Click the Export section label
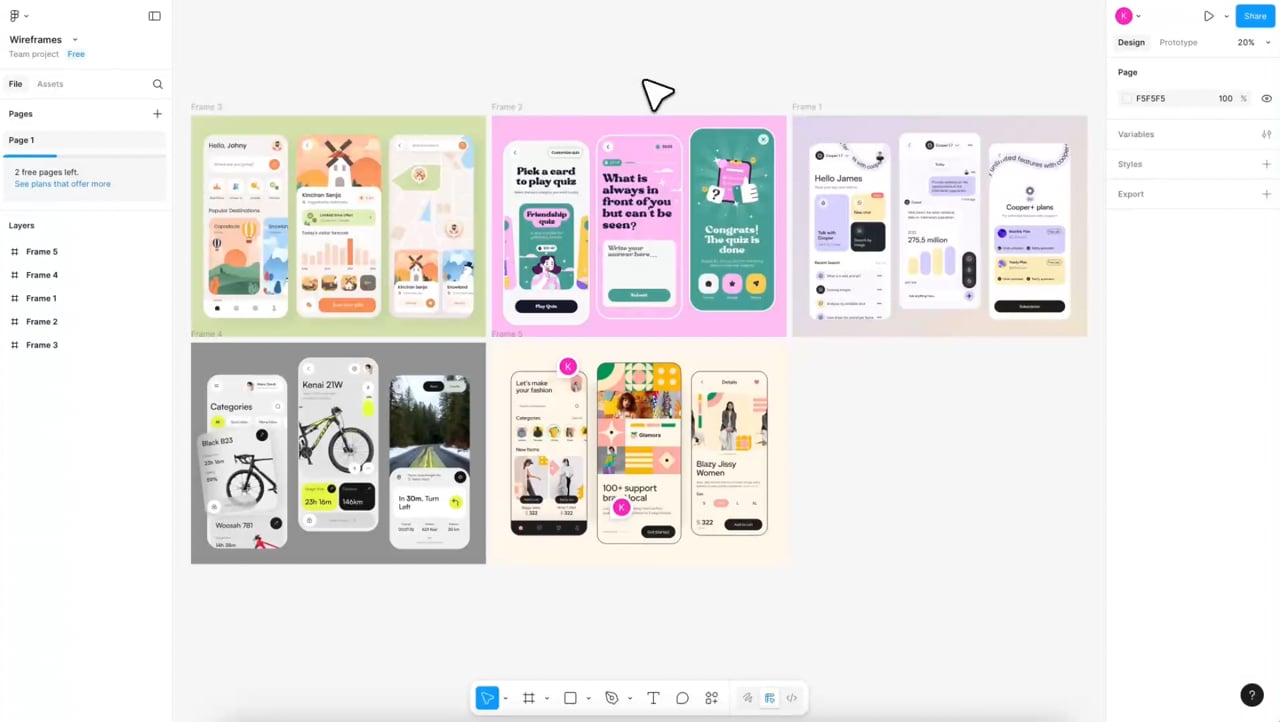Screen dimensions: 1280x722 (1131, 194)
